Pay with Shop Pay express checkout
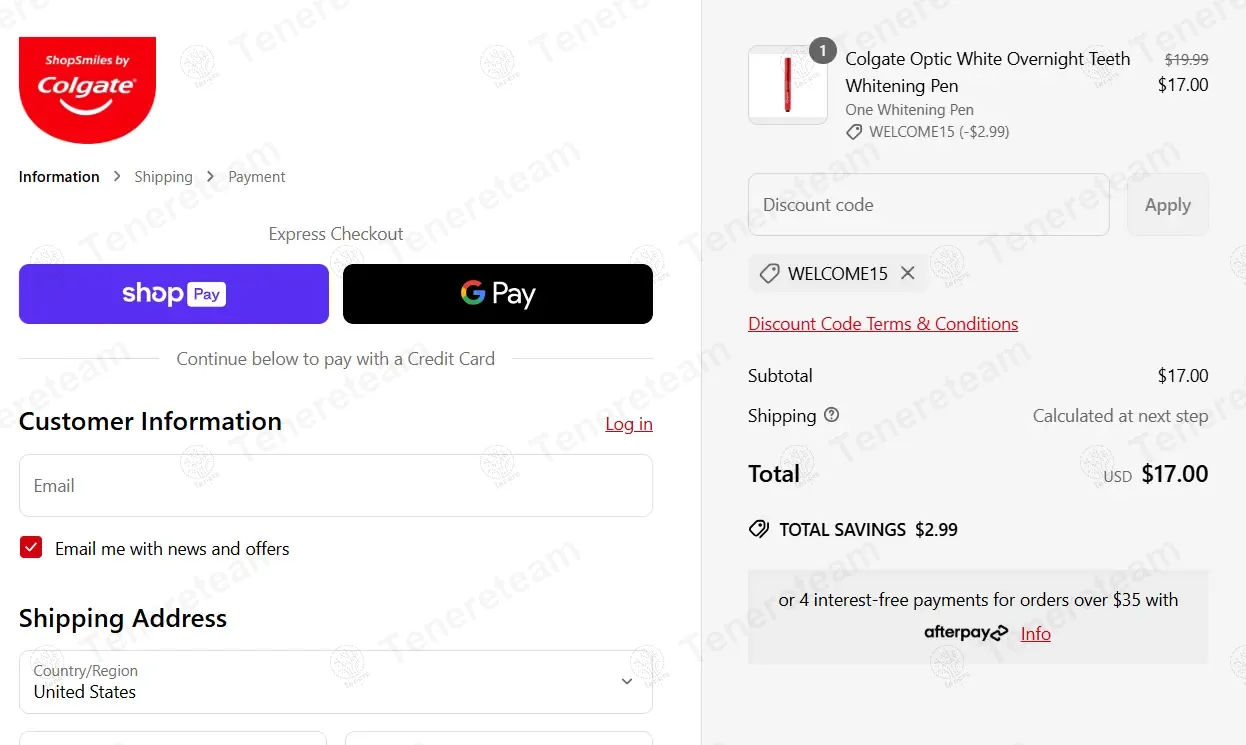1246x745 pixels. 174,294
